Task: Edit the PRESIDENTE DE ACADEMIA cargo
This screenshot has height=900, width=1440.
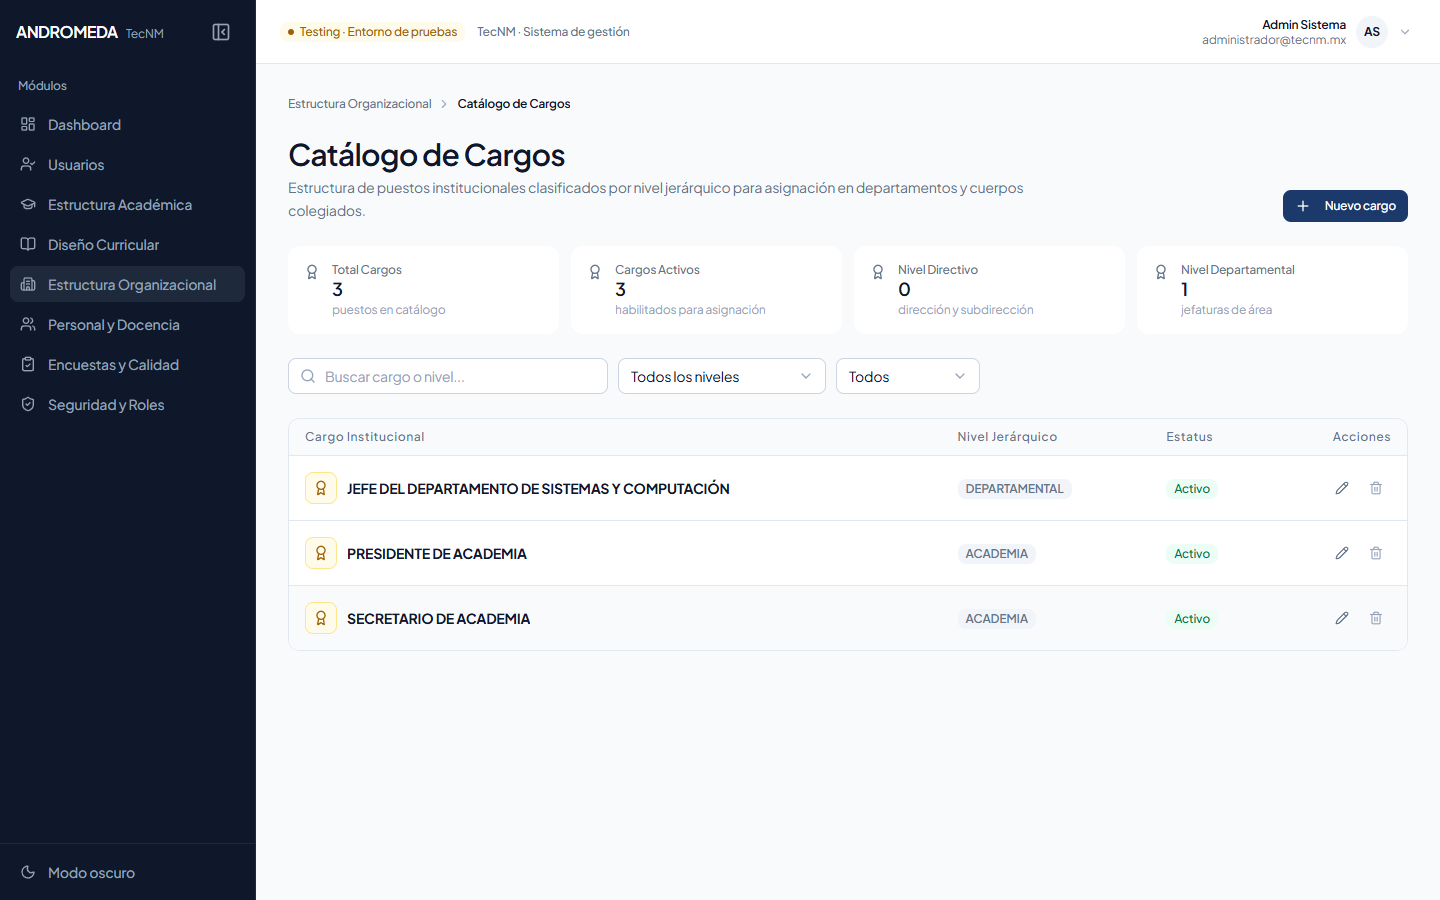Action: [1342, 553]
